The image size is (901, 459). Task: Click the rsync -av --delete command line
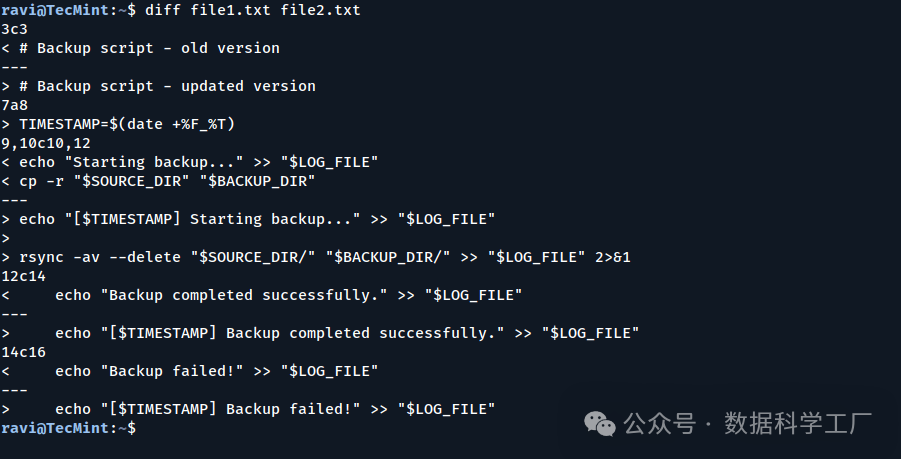[324, 257]
